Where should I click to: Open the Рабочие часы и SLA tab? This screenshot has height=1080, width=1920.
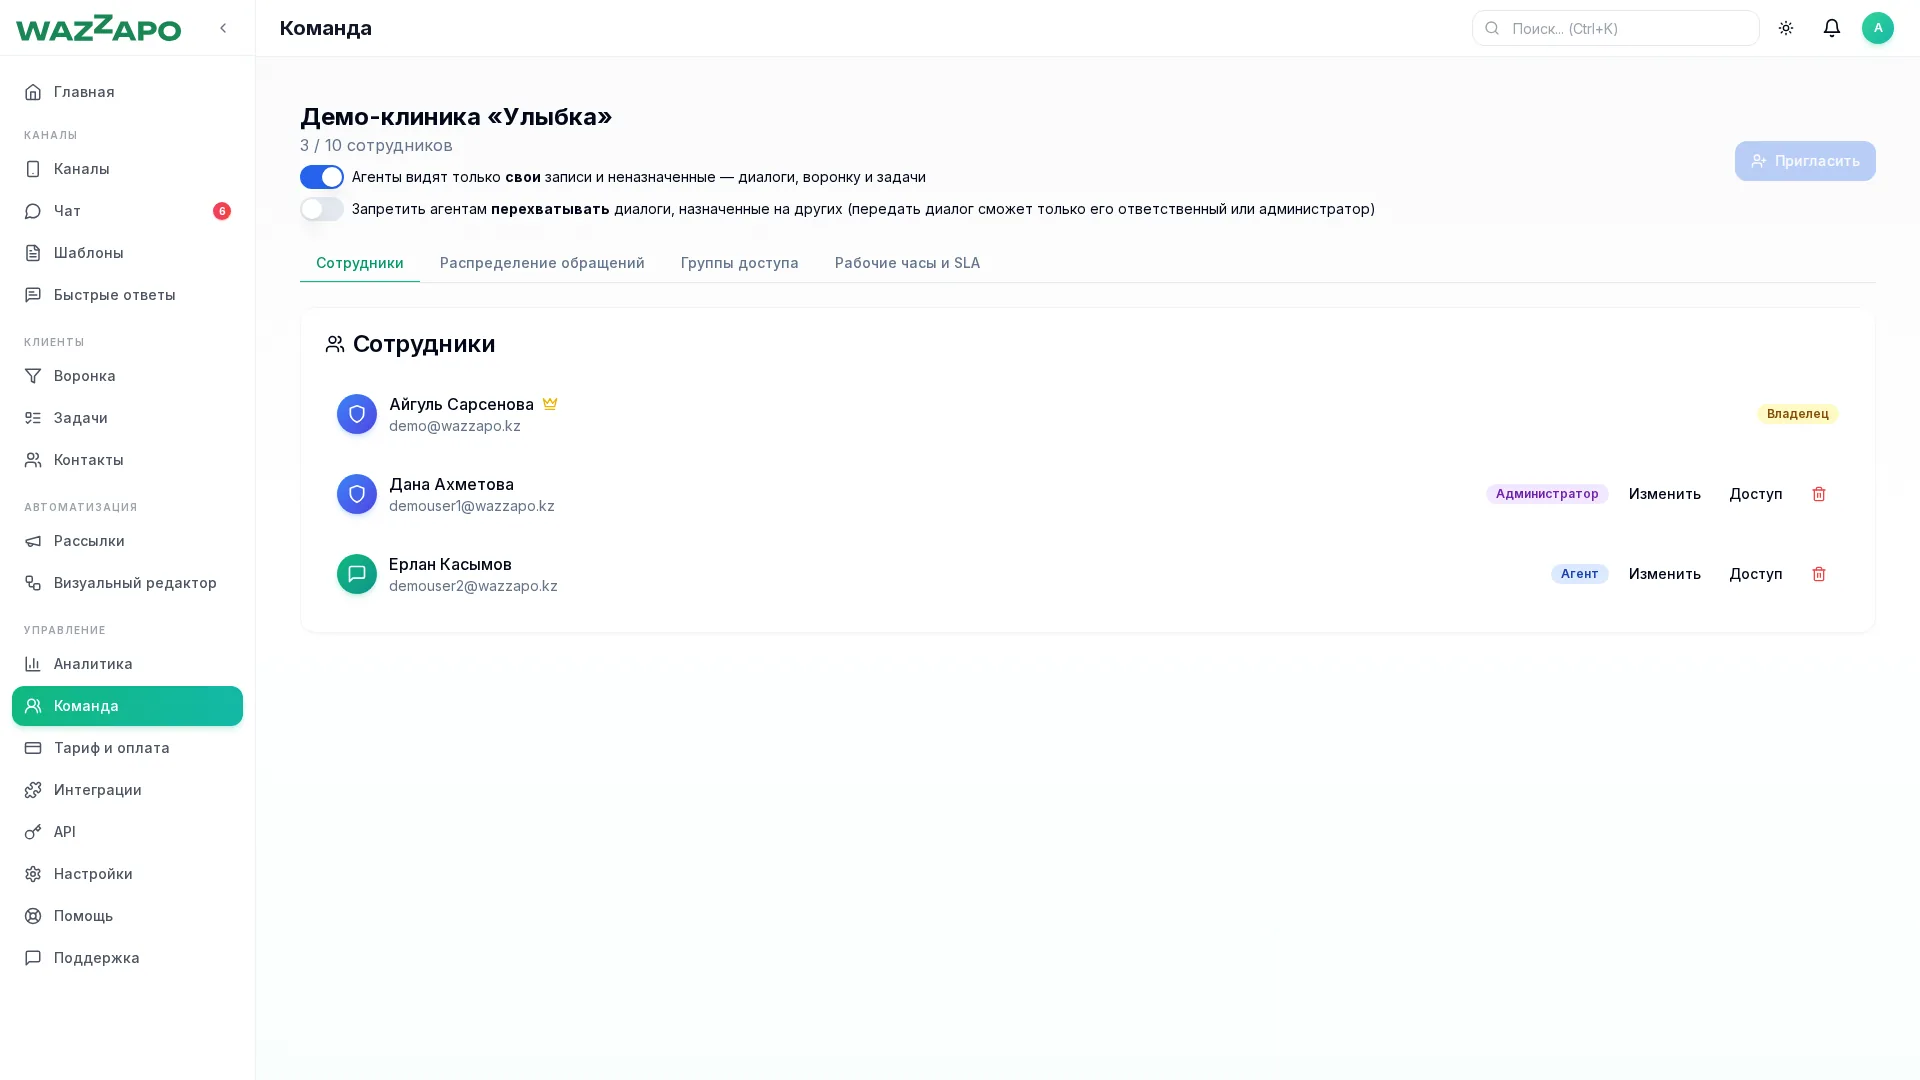907,263
